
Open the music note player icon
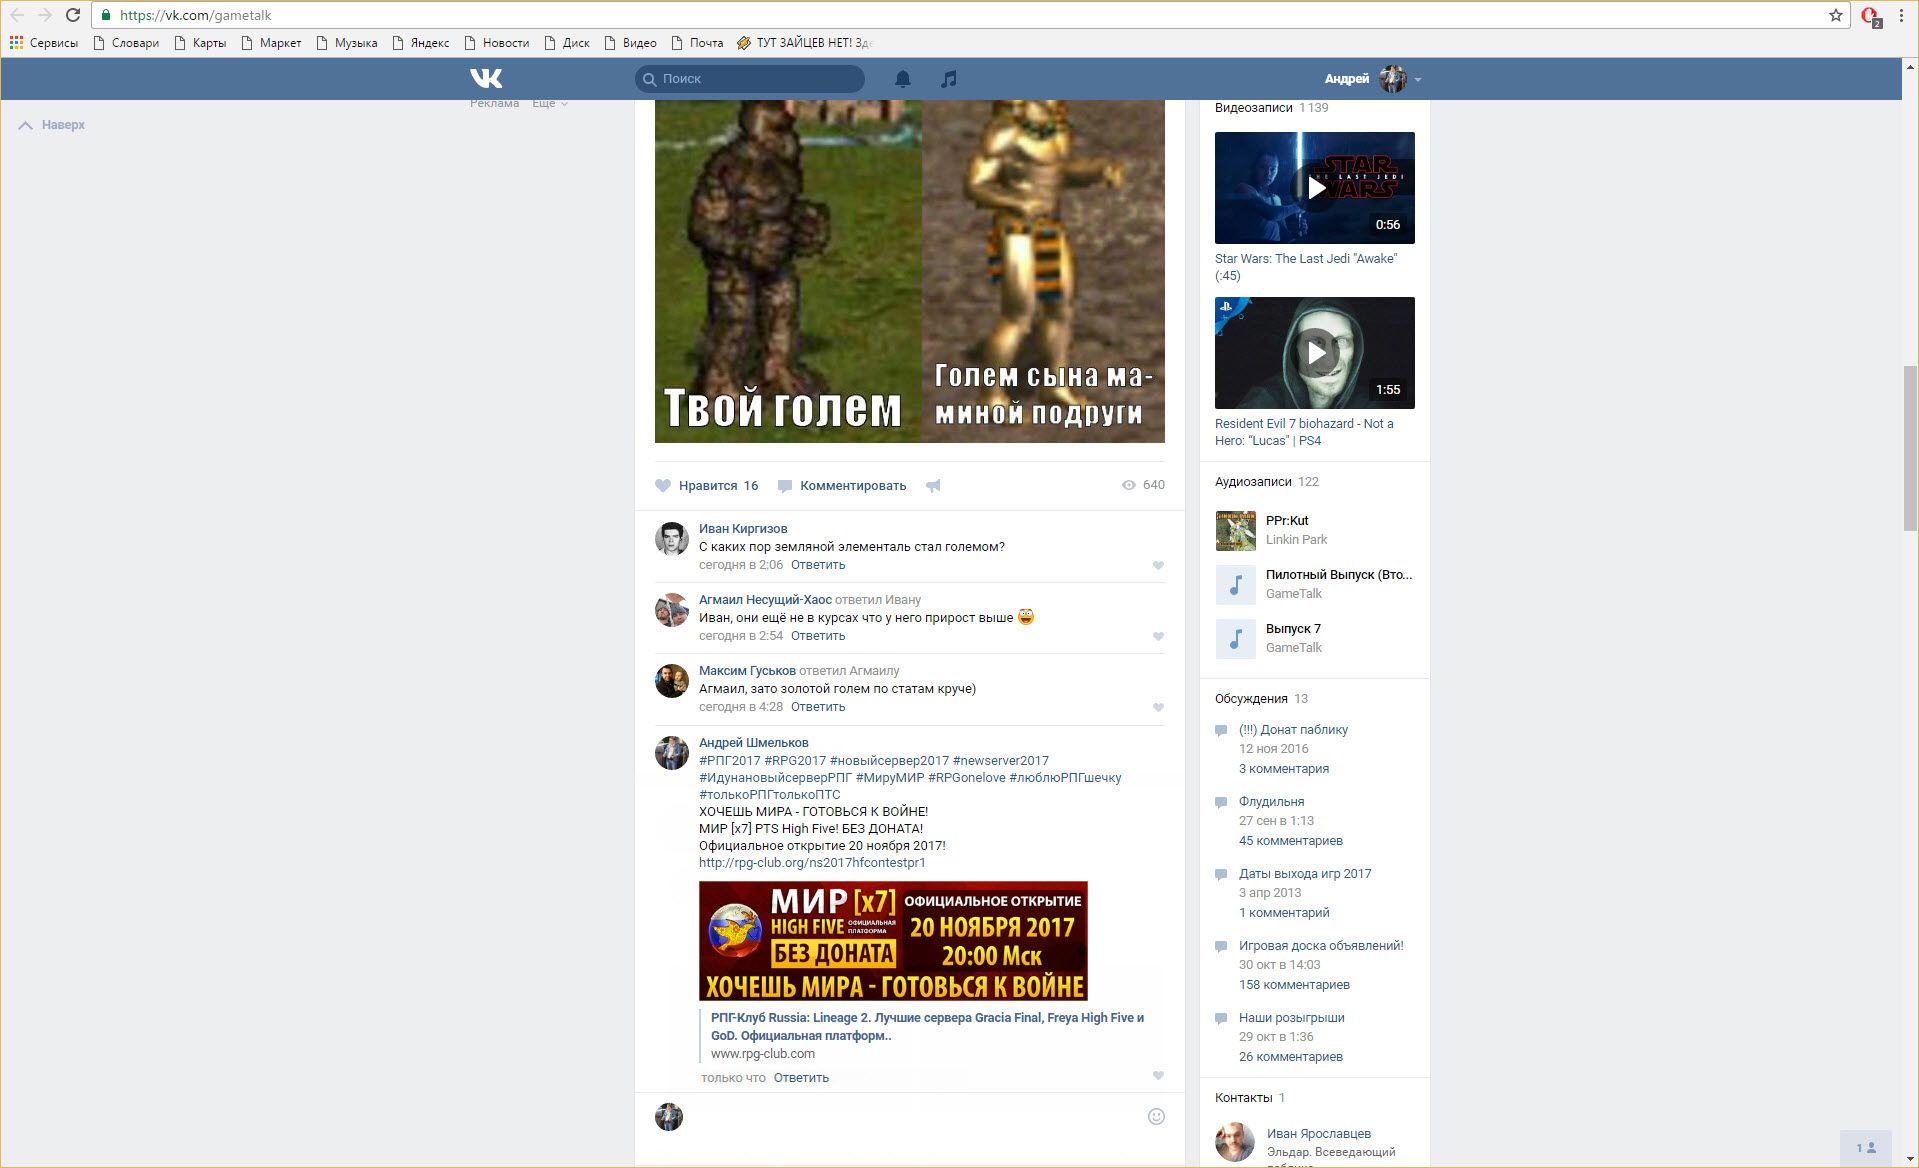click(948, 78)
